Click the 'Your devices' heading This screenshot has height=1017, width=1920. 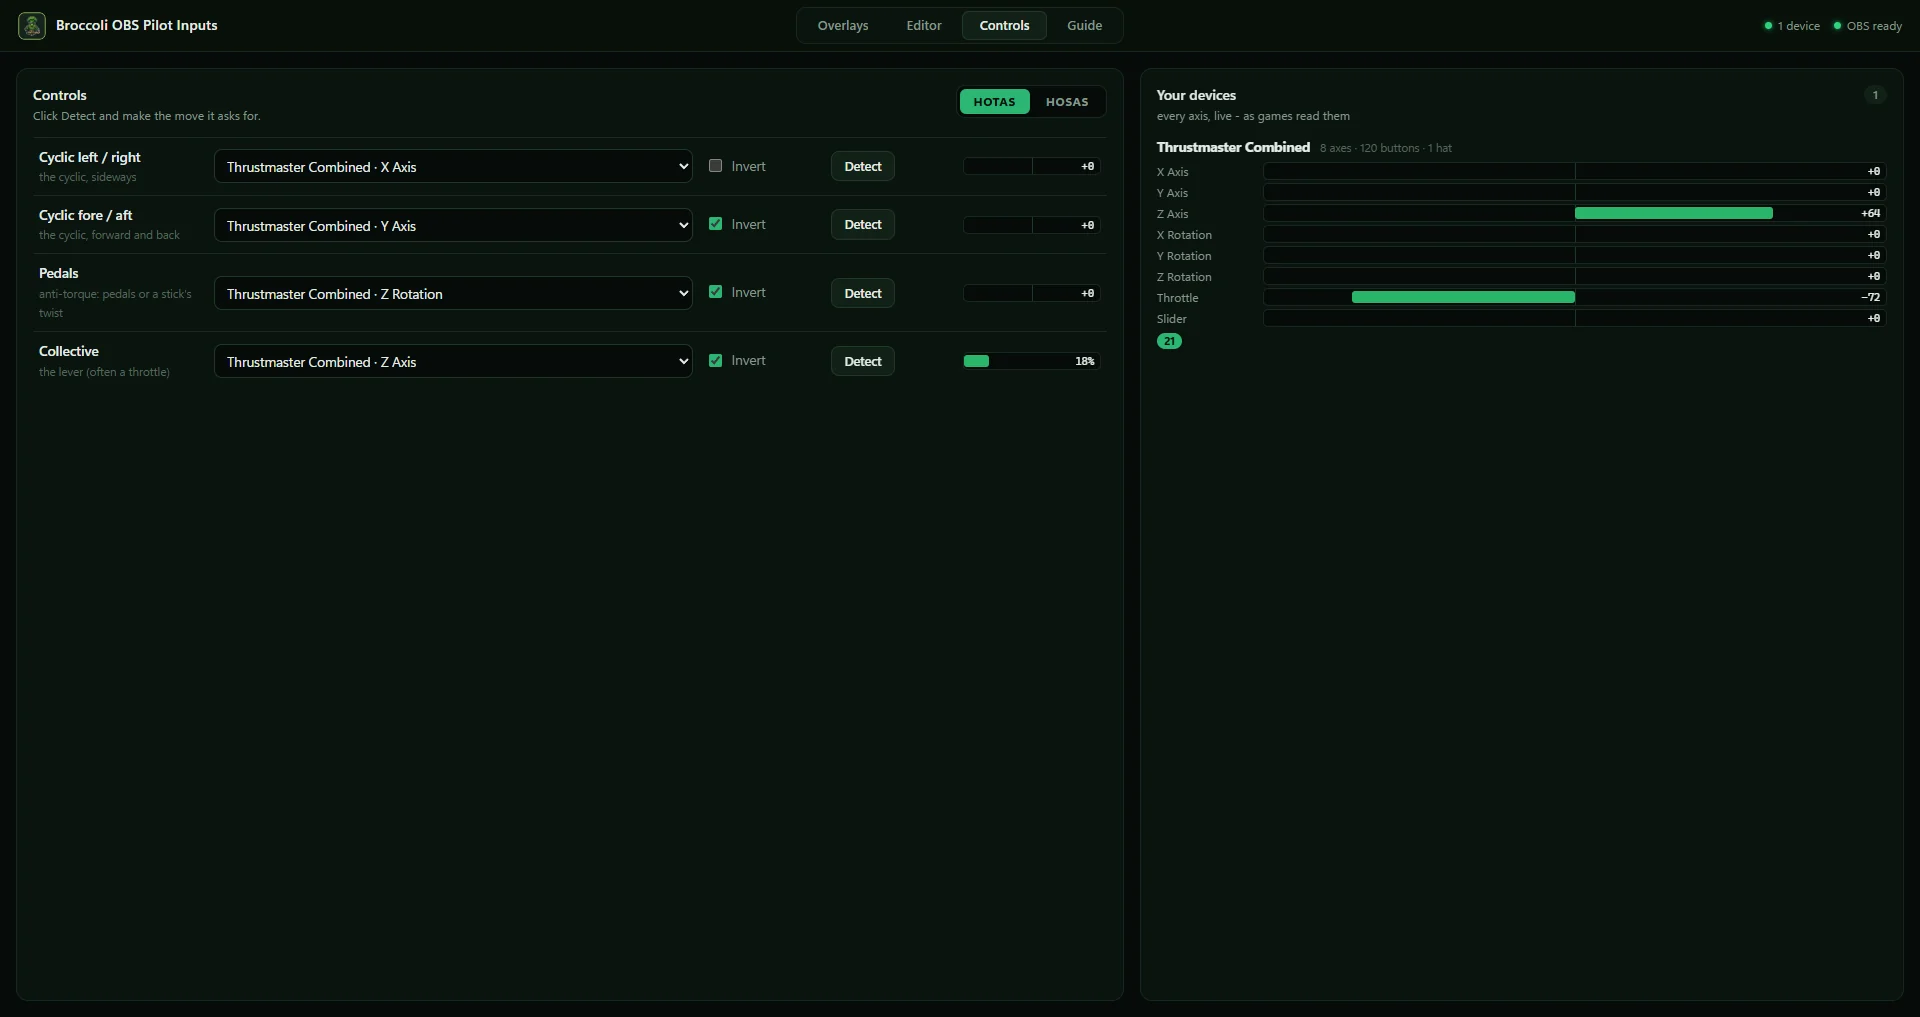click(x=1196, y=95)
